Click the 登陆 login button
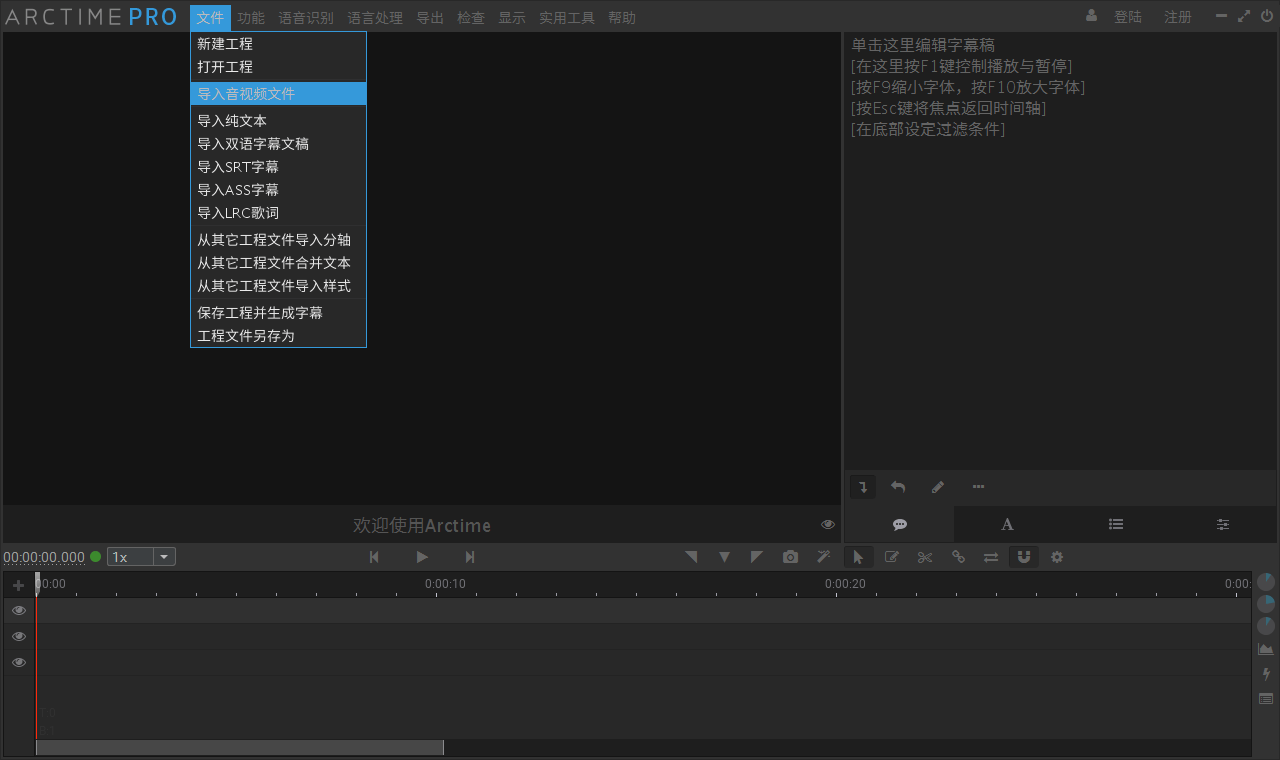Viewport: 1280px width, 760px height. [x=1128, y=17]
